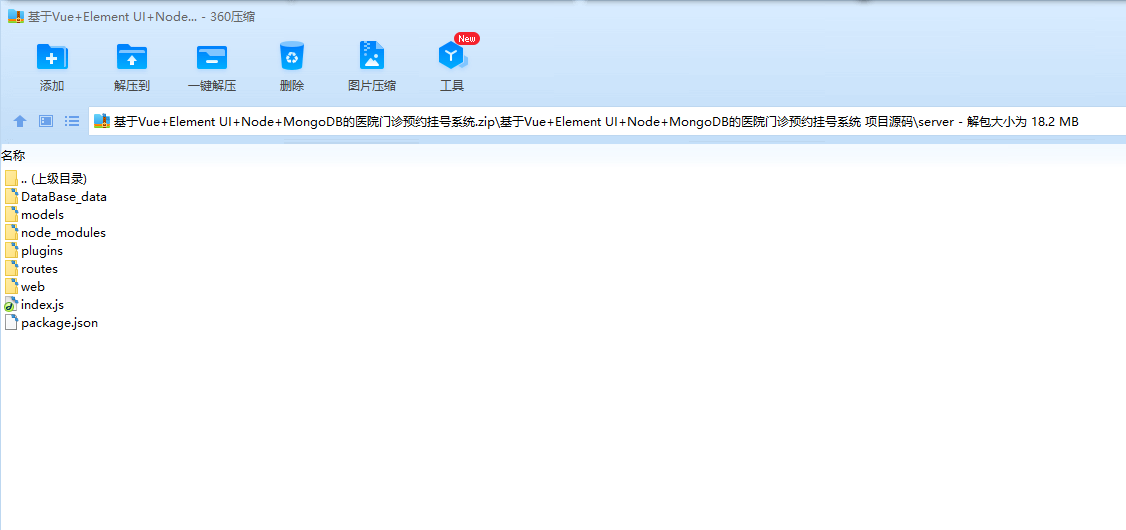Select the routes folder icon
Image resolution: width=1126 pixels, height=530 pixels.
[11, 269]
